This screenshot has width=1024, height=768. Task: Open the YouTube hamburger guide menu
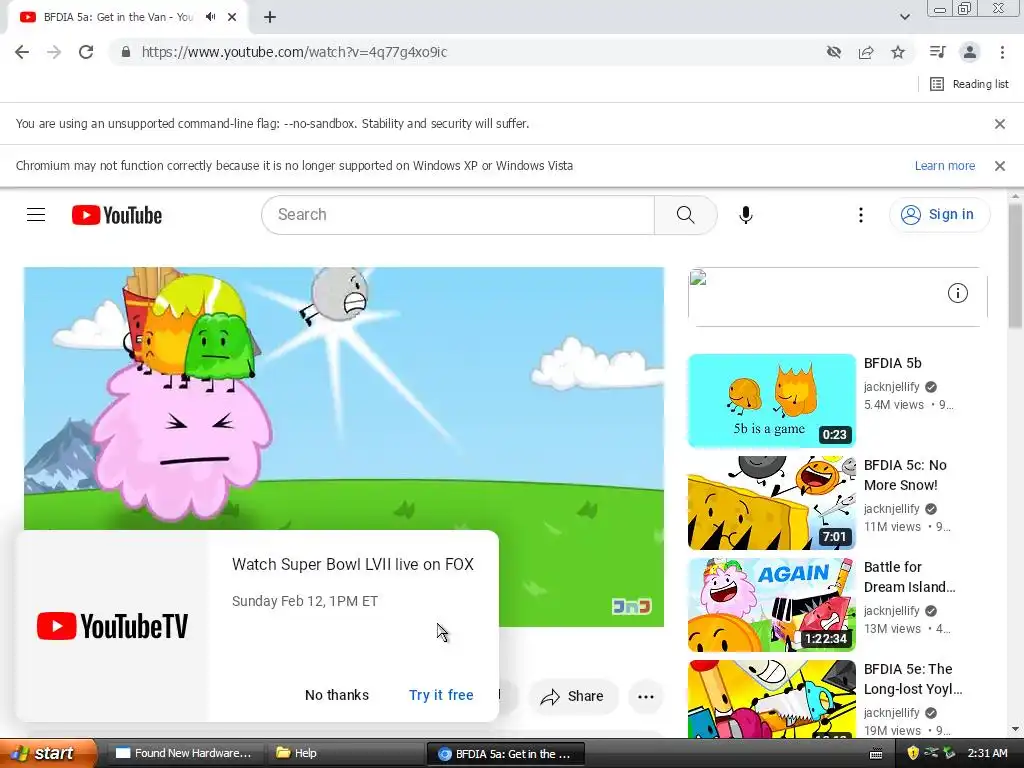pyautogui.click(x=36, y=215)
